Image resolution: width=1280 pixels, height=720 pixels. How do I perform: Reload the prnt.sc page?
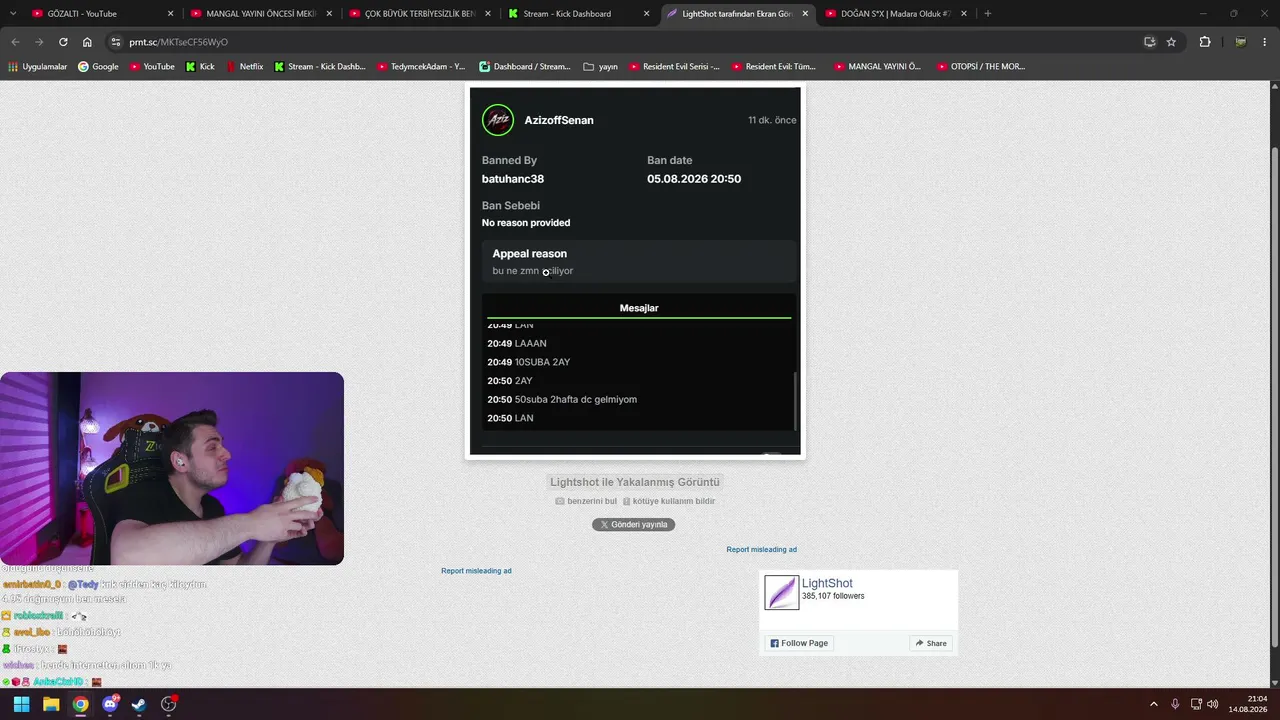(63, 42)
